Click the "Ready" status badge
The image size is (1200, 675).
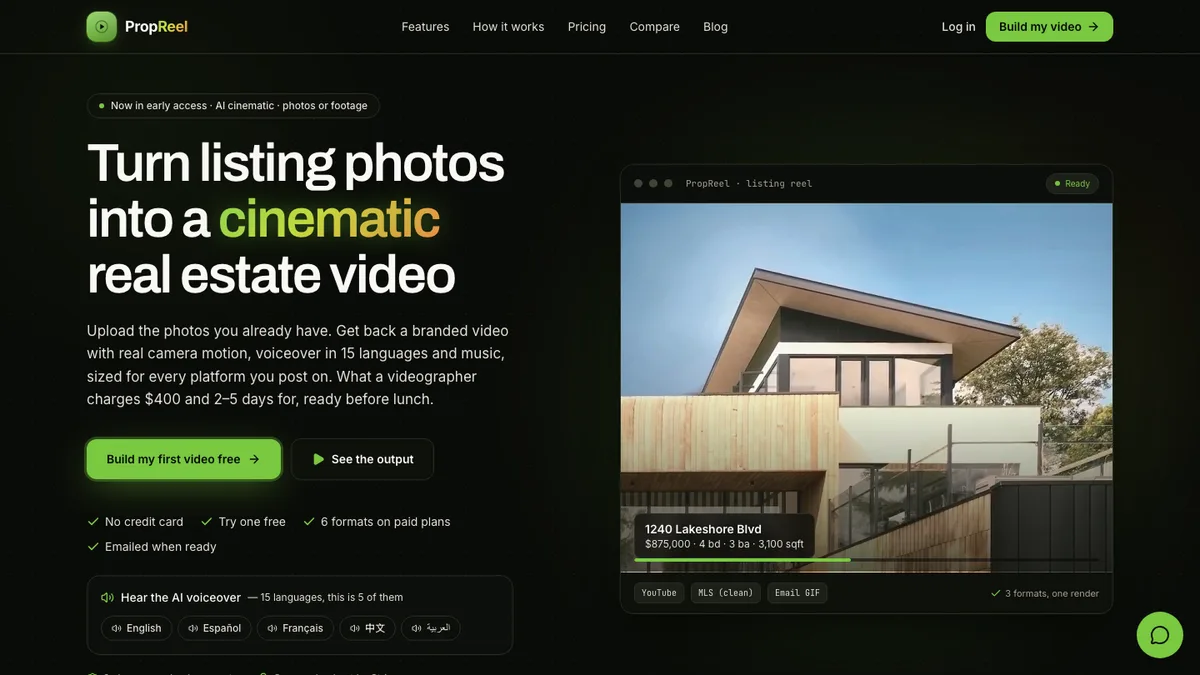(x=1072, y=184)
